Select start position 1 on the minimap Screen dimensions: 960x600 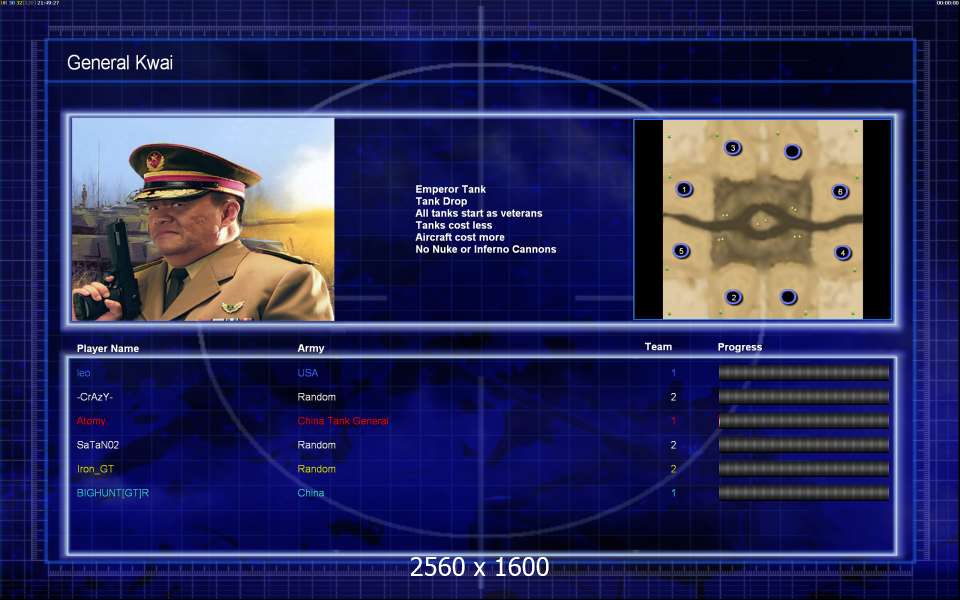[x=684, y=189]
